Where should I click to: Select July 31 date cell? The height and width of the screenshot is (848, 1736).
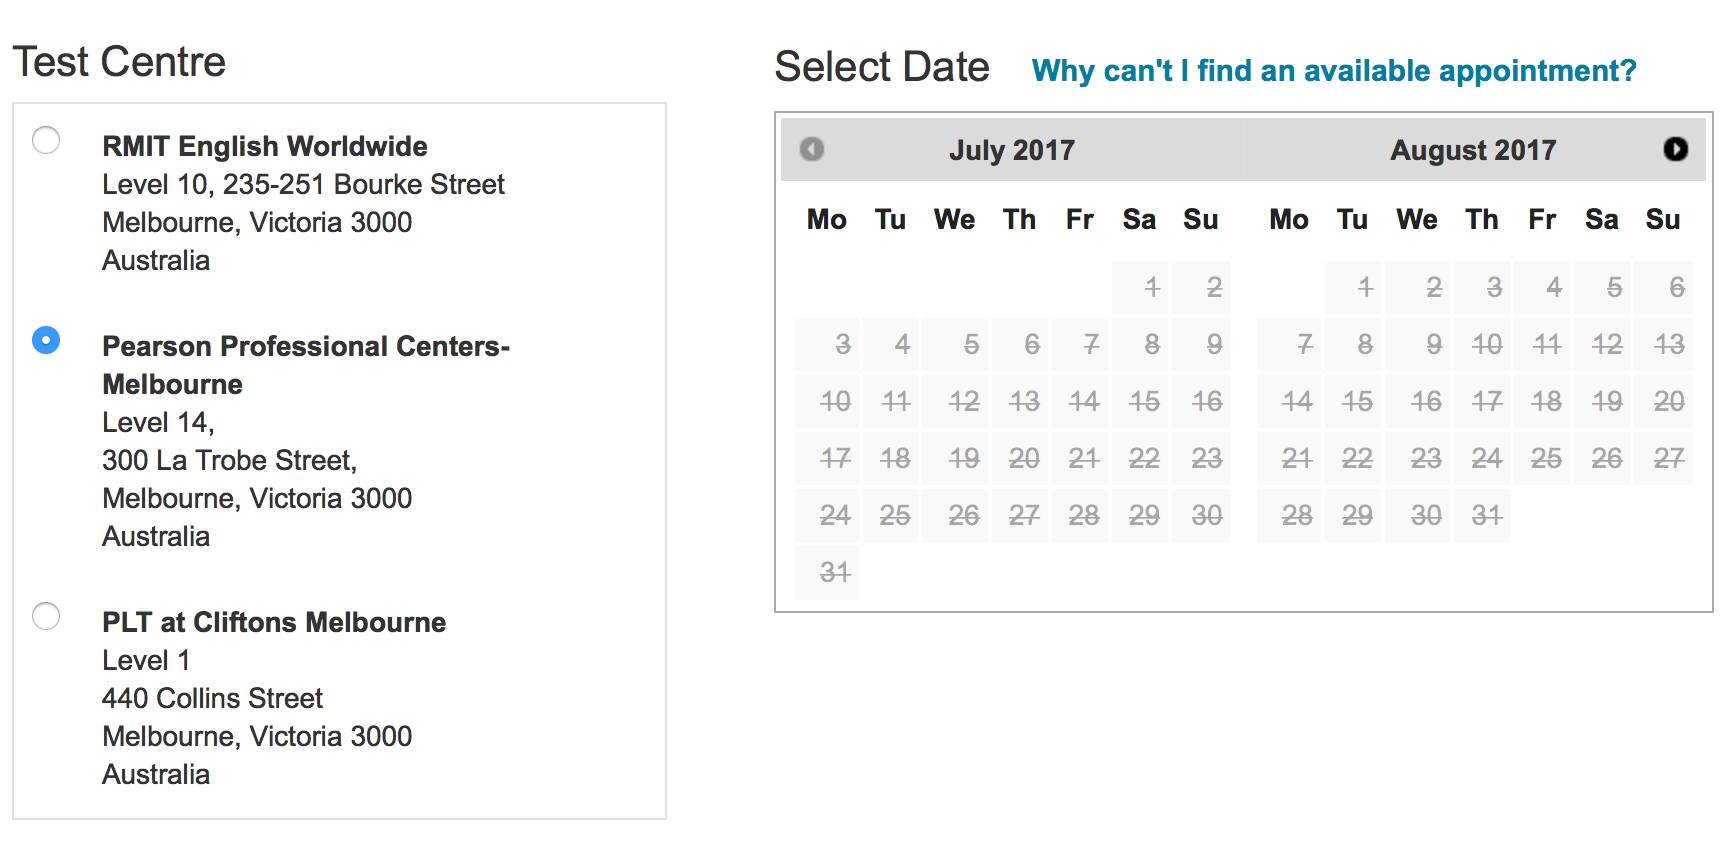827,573
